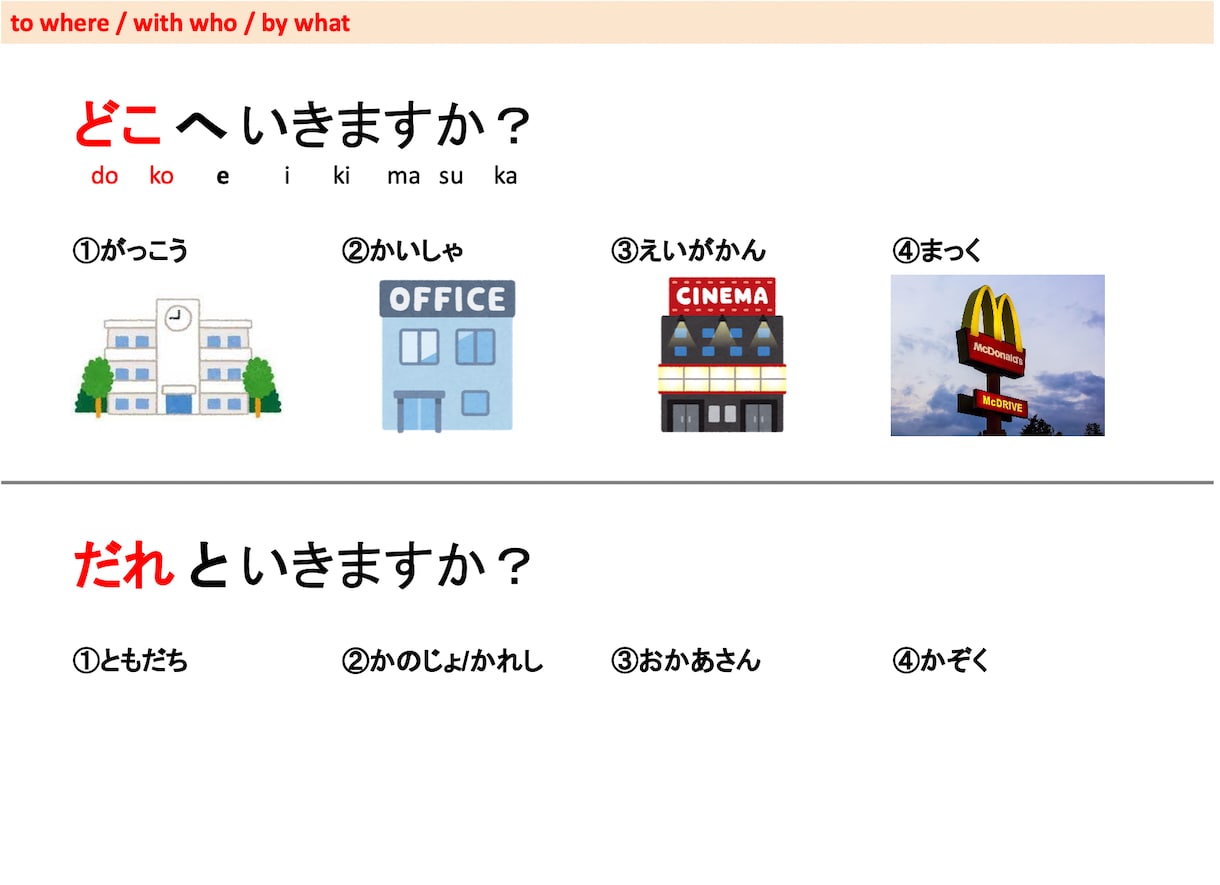Click the CINEMA building illustration

point(722,354)
